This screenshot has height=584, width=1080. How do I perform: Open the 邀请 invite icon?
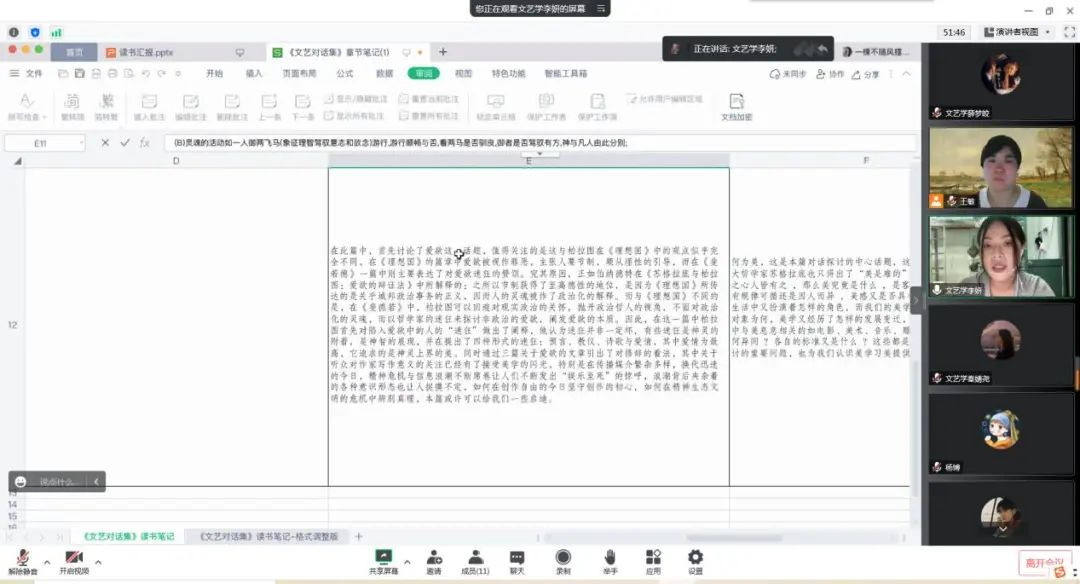point(434,560)
